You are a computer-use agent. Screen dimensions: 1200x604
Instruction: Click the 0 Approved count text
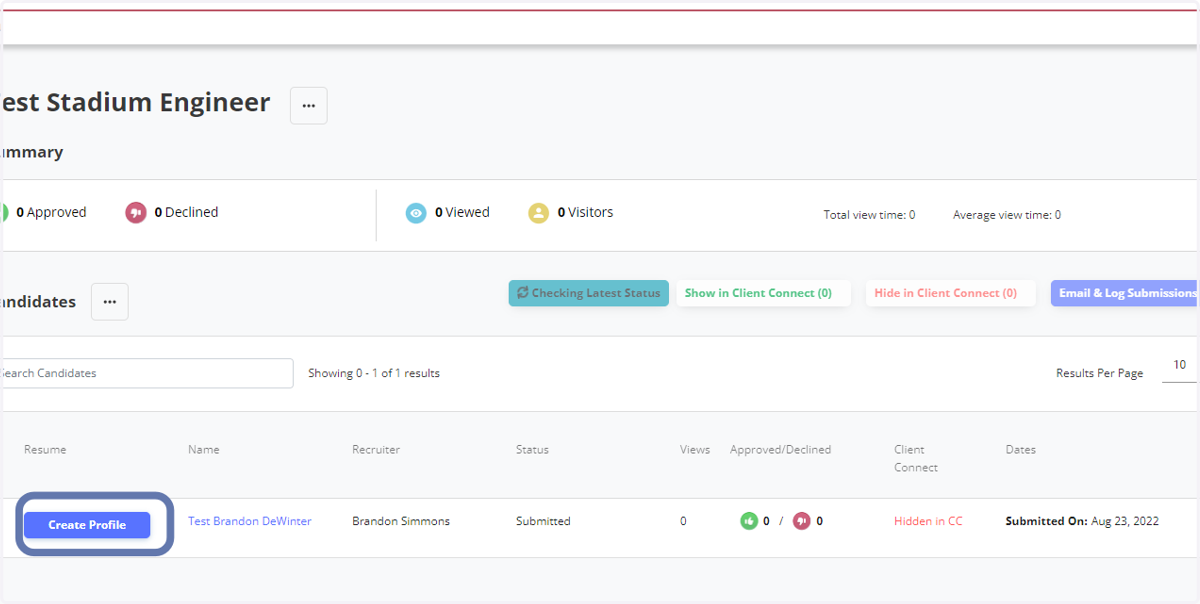pos(51,212)
